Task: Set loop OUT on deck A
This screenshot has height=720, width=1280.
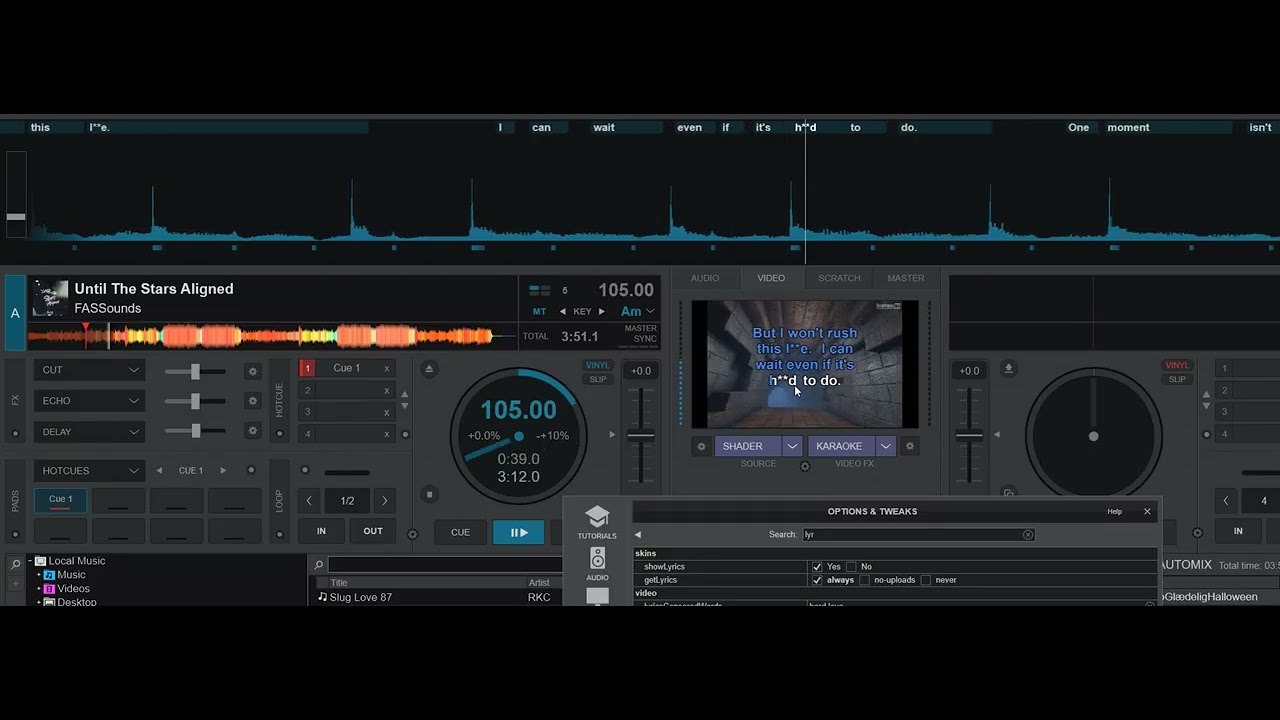Action: pos(373,531)
